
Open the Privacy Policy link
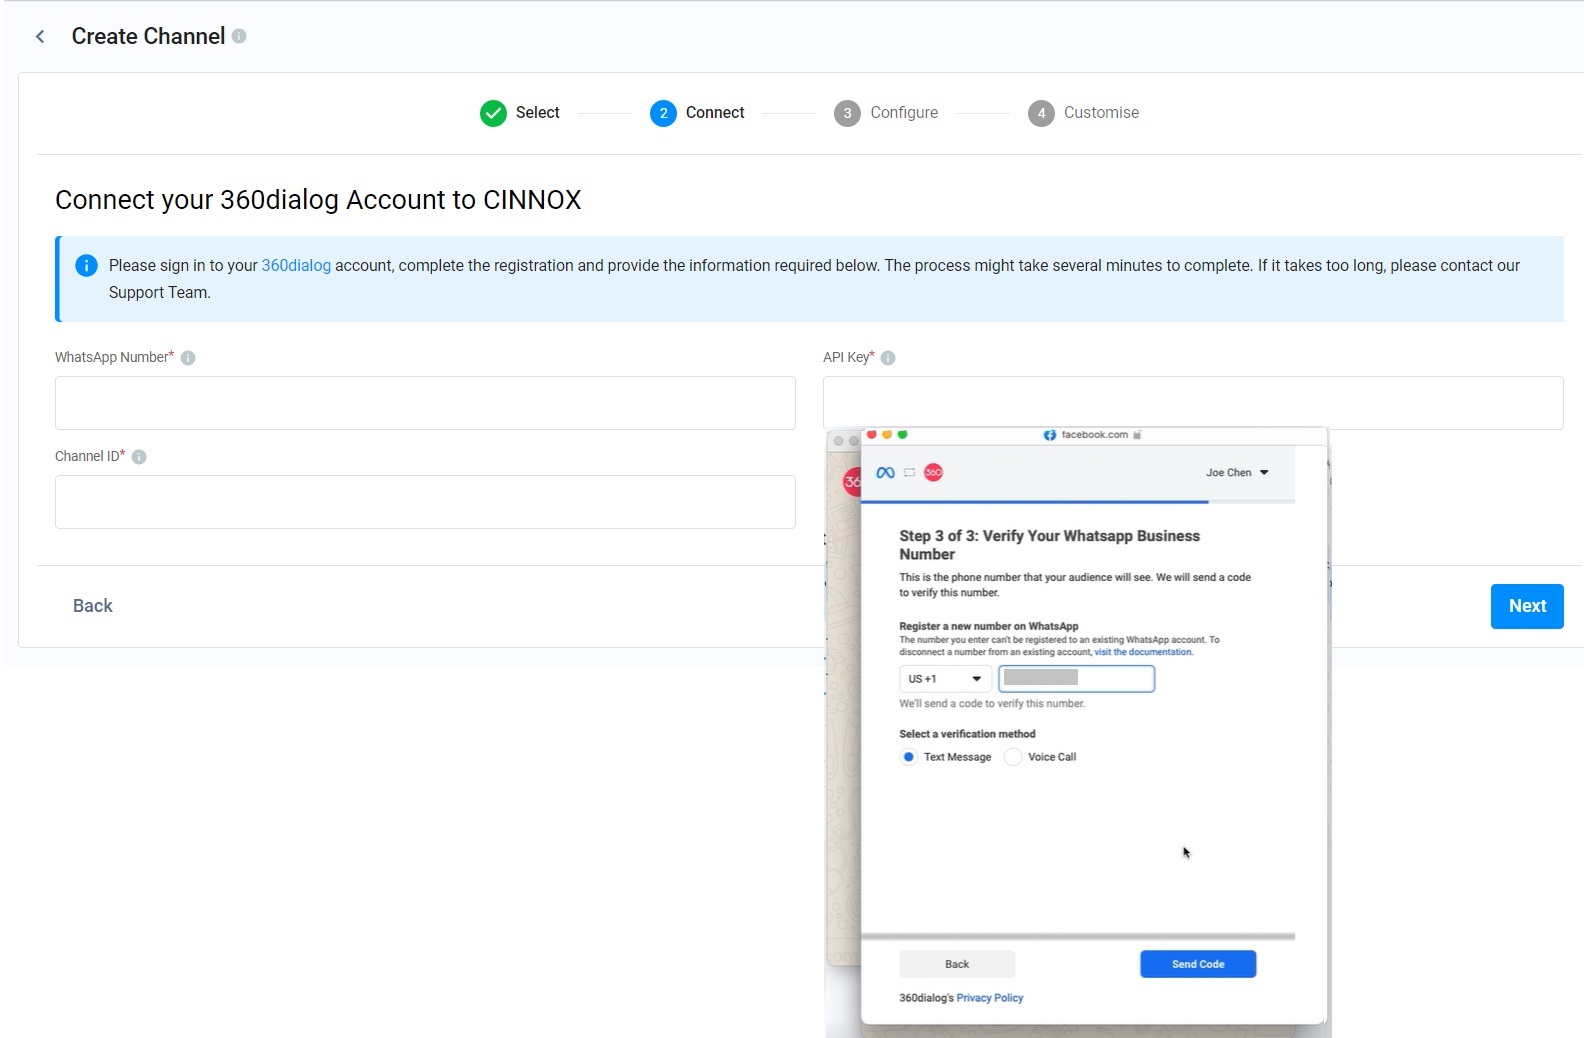point(990,998)
